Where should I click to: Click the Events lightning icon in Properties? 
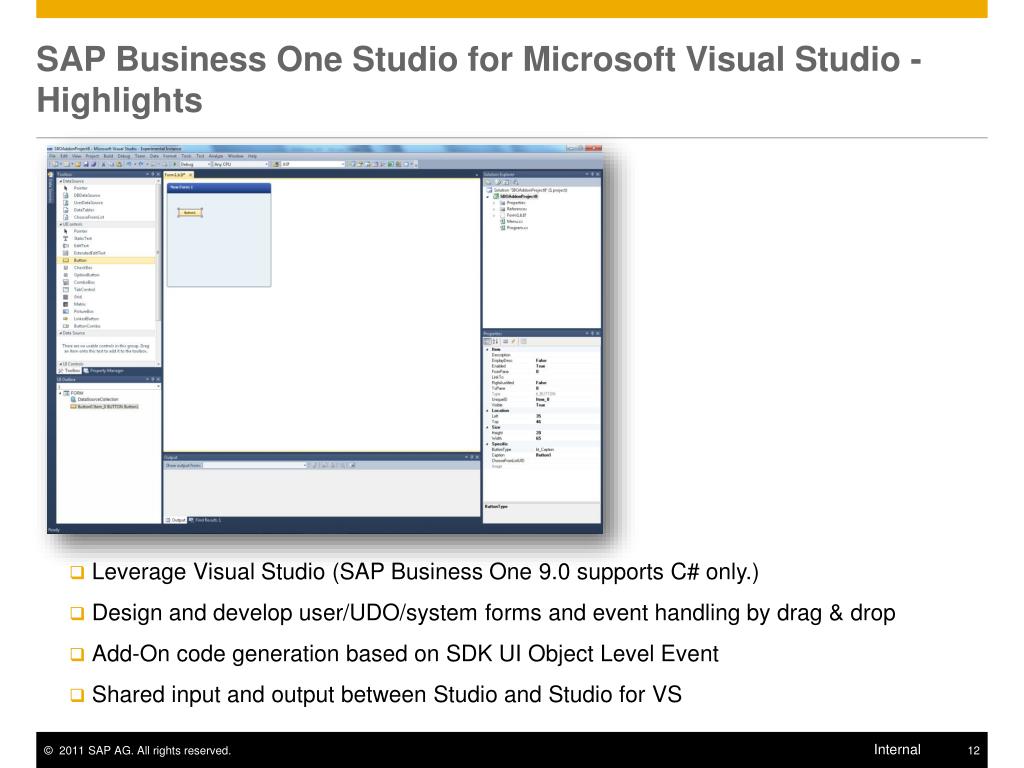[x=513, y=342]
